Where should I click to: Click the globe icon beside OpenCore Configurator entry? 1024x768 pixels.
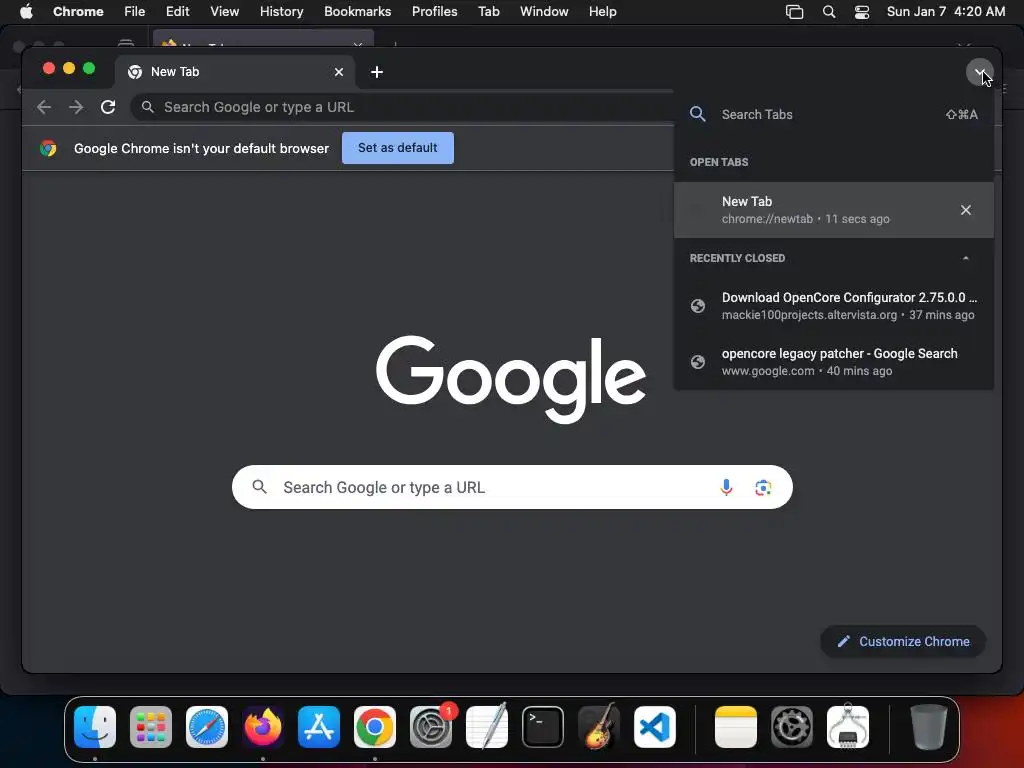[697, 306]
